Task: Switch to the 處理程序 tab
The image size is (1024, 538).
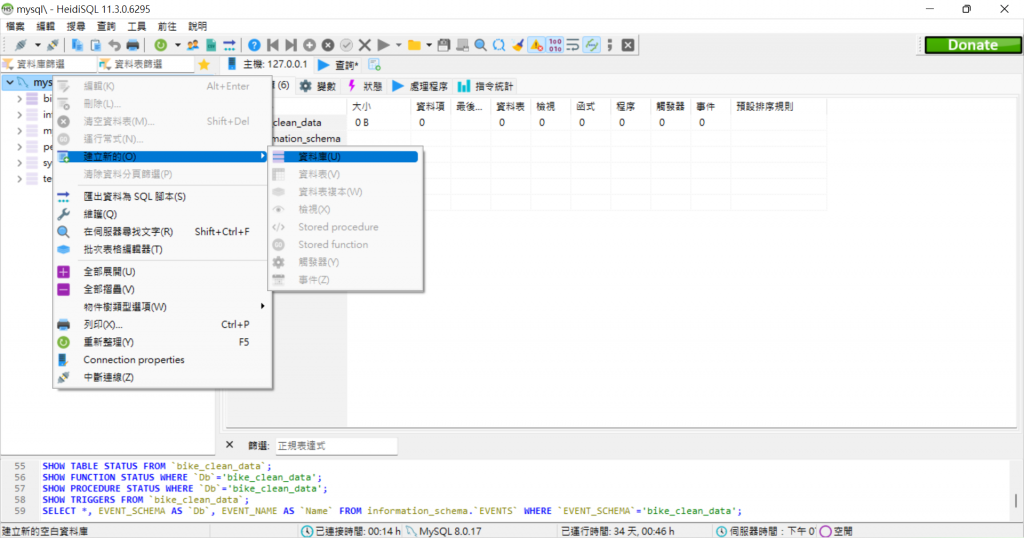Action: coord(421,86)
